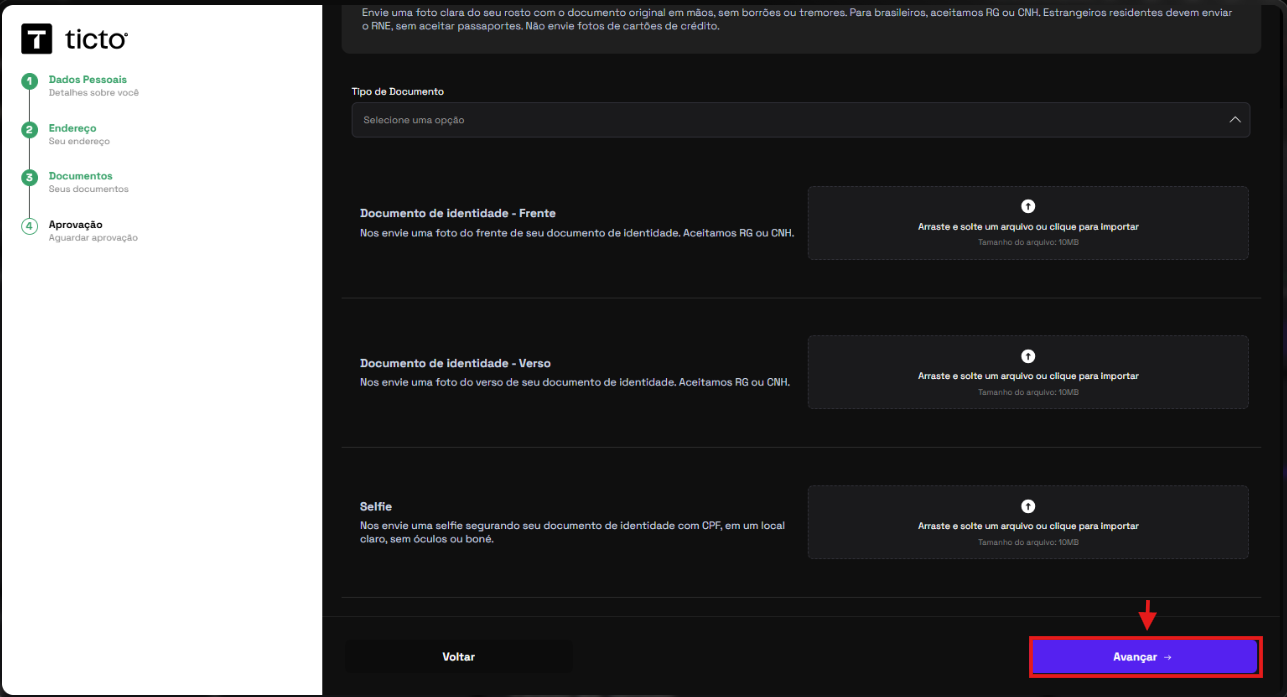Click the ticto brand name text

click(x=96, y=40)
